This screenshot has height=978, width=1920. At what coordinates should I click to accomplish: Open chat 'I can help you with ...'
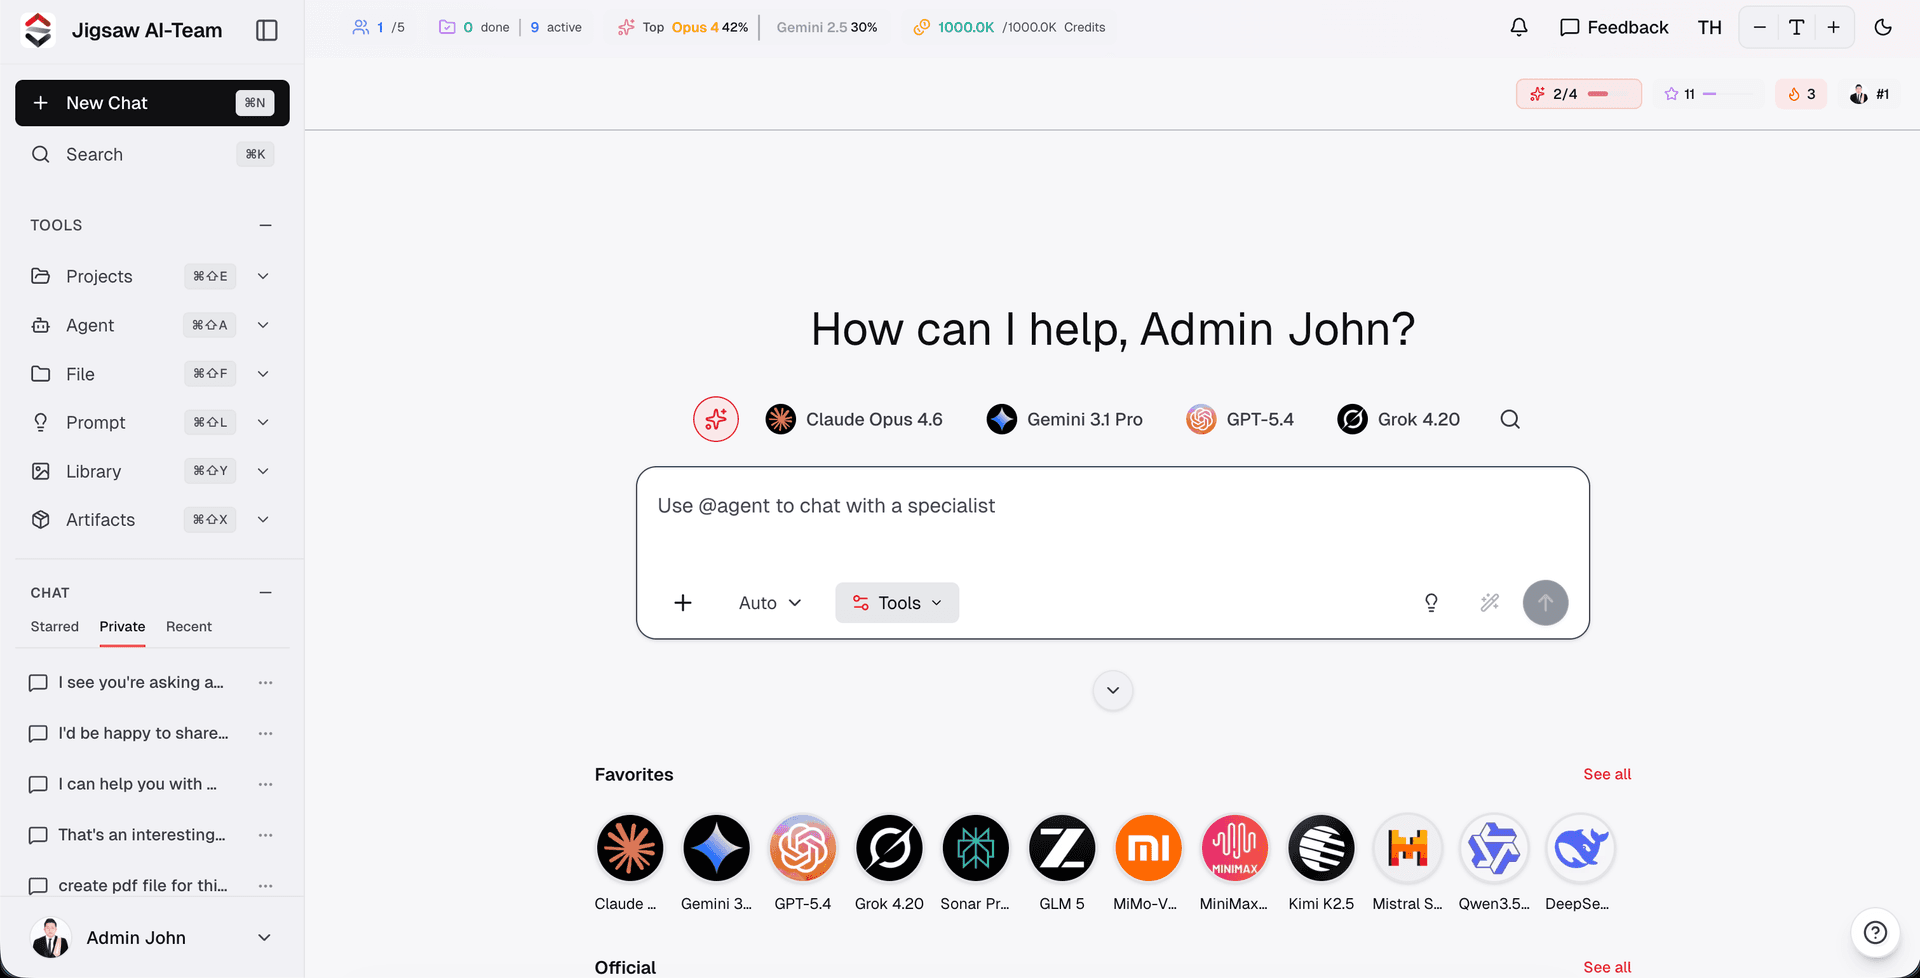137,784
